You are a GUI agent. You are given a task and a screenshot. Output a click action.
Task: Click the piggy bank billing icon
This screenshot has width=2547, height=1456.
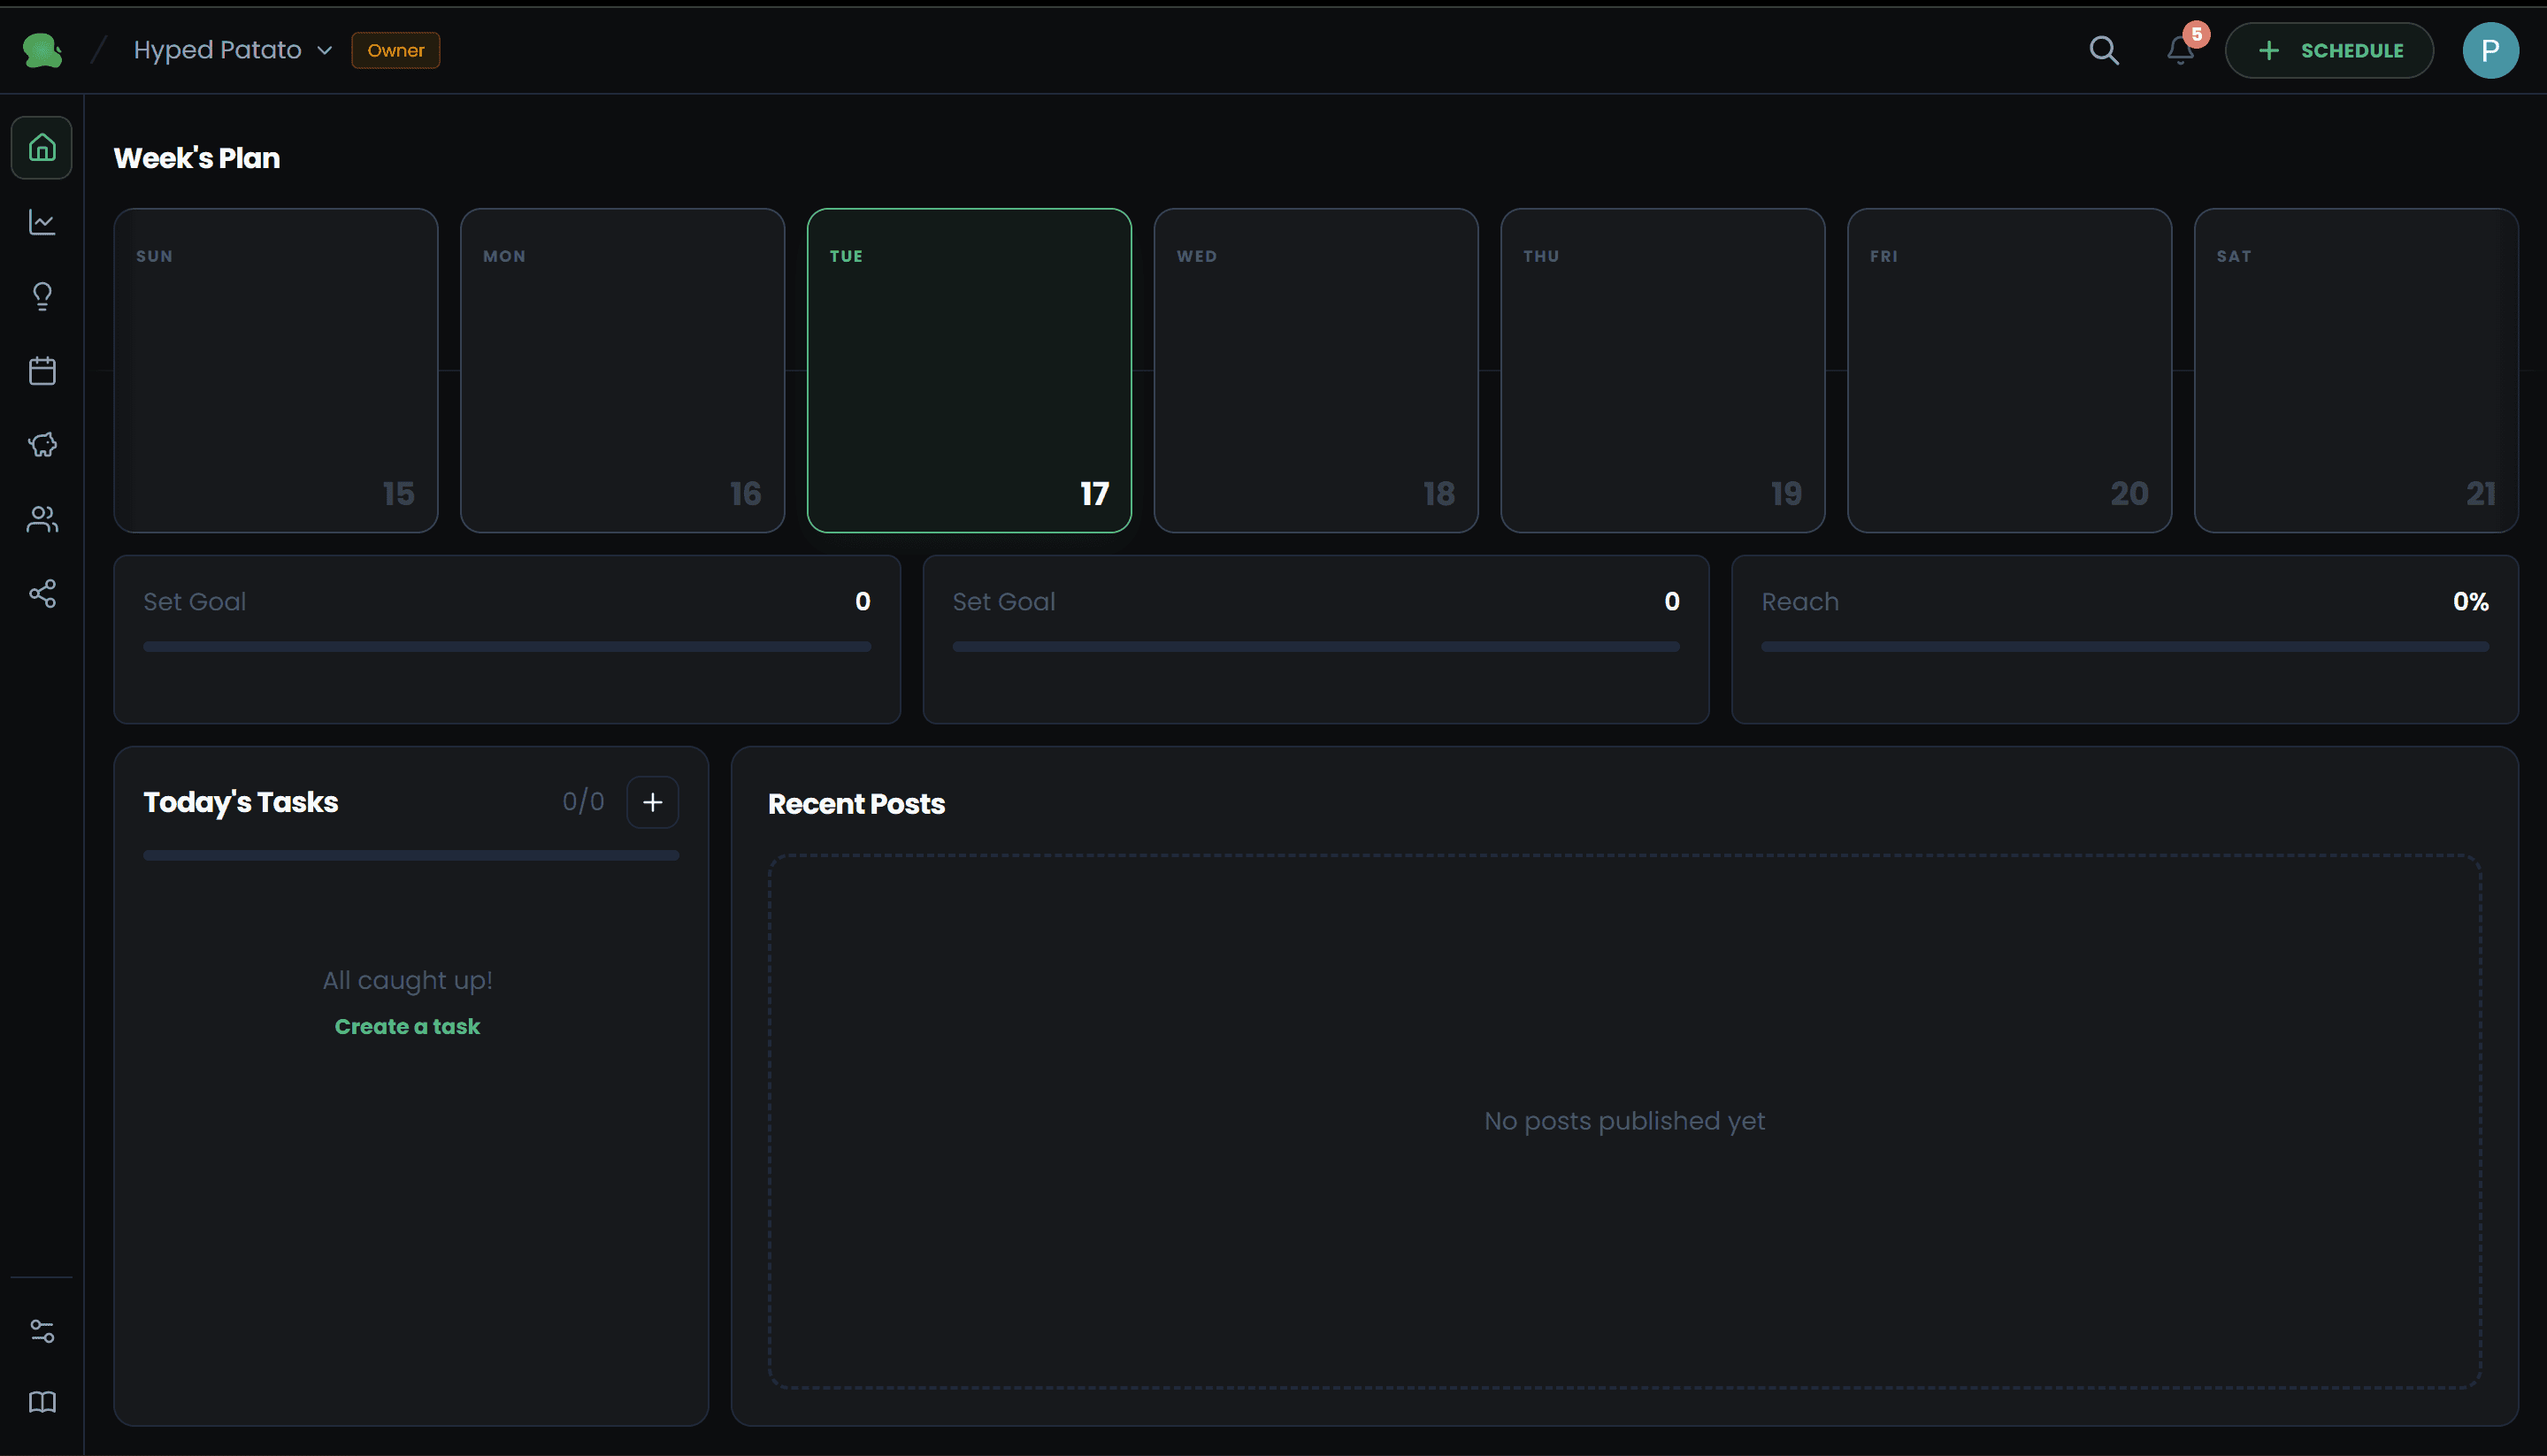pyautogui.click(x=41, y=445)
